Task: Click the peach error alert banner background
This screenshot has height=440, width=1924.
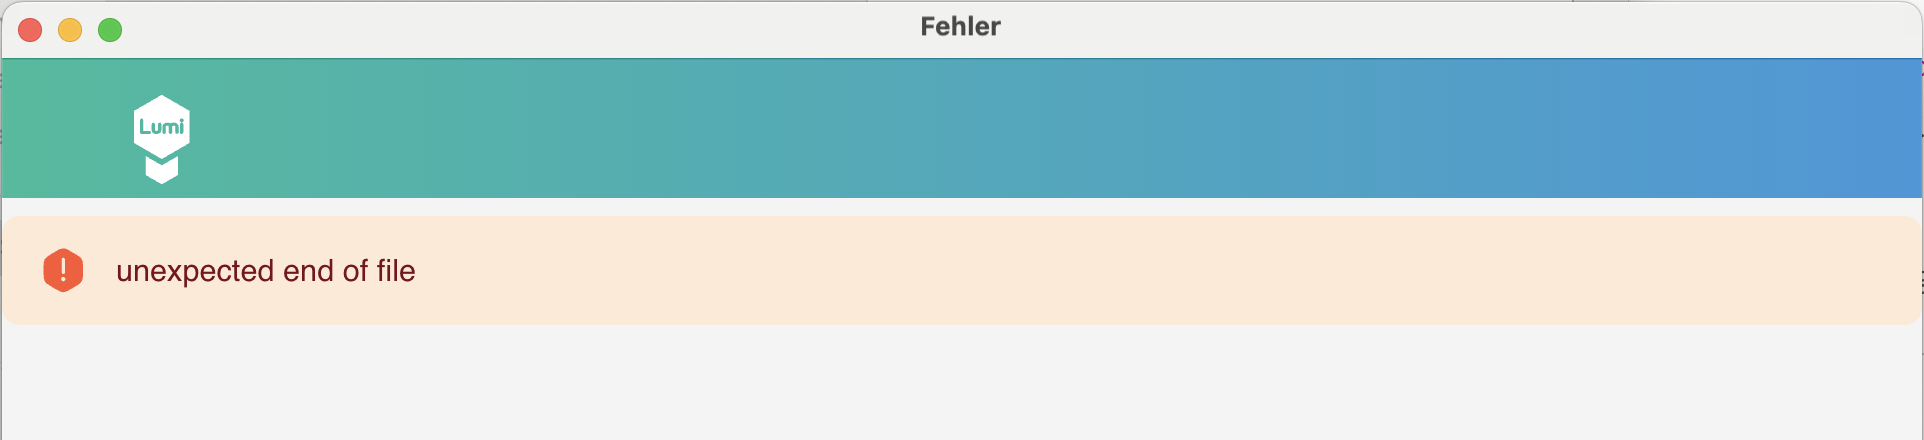Action: tap(1000, 271)
